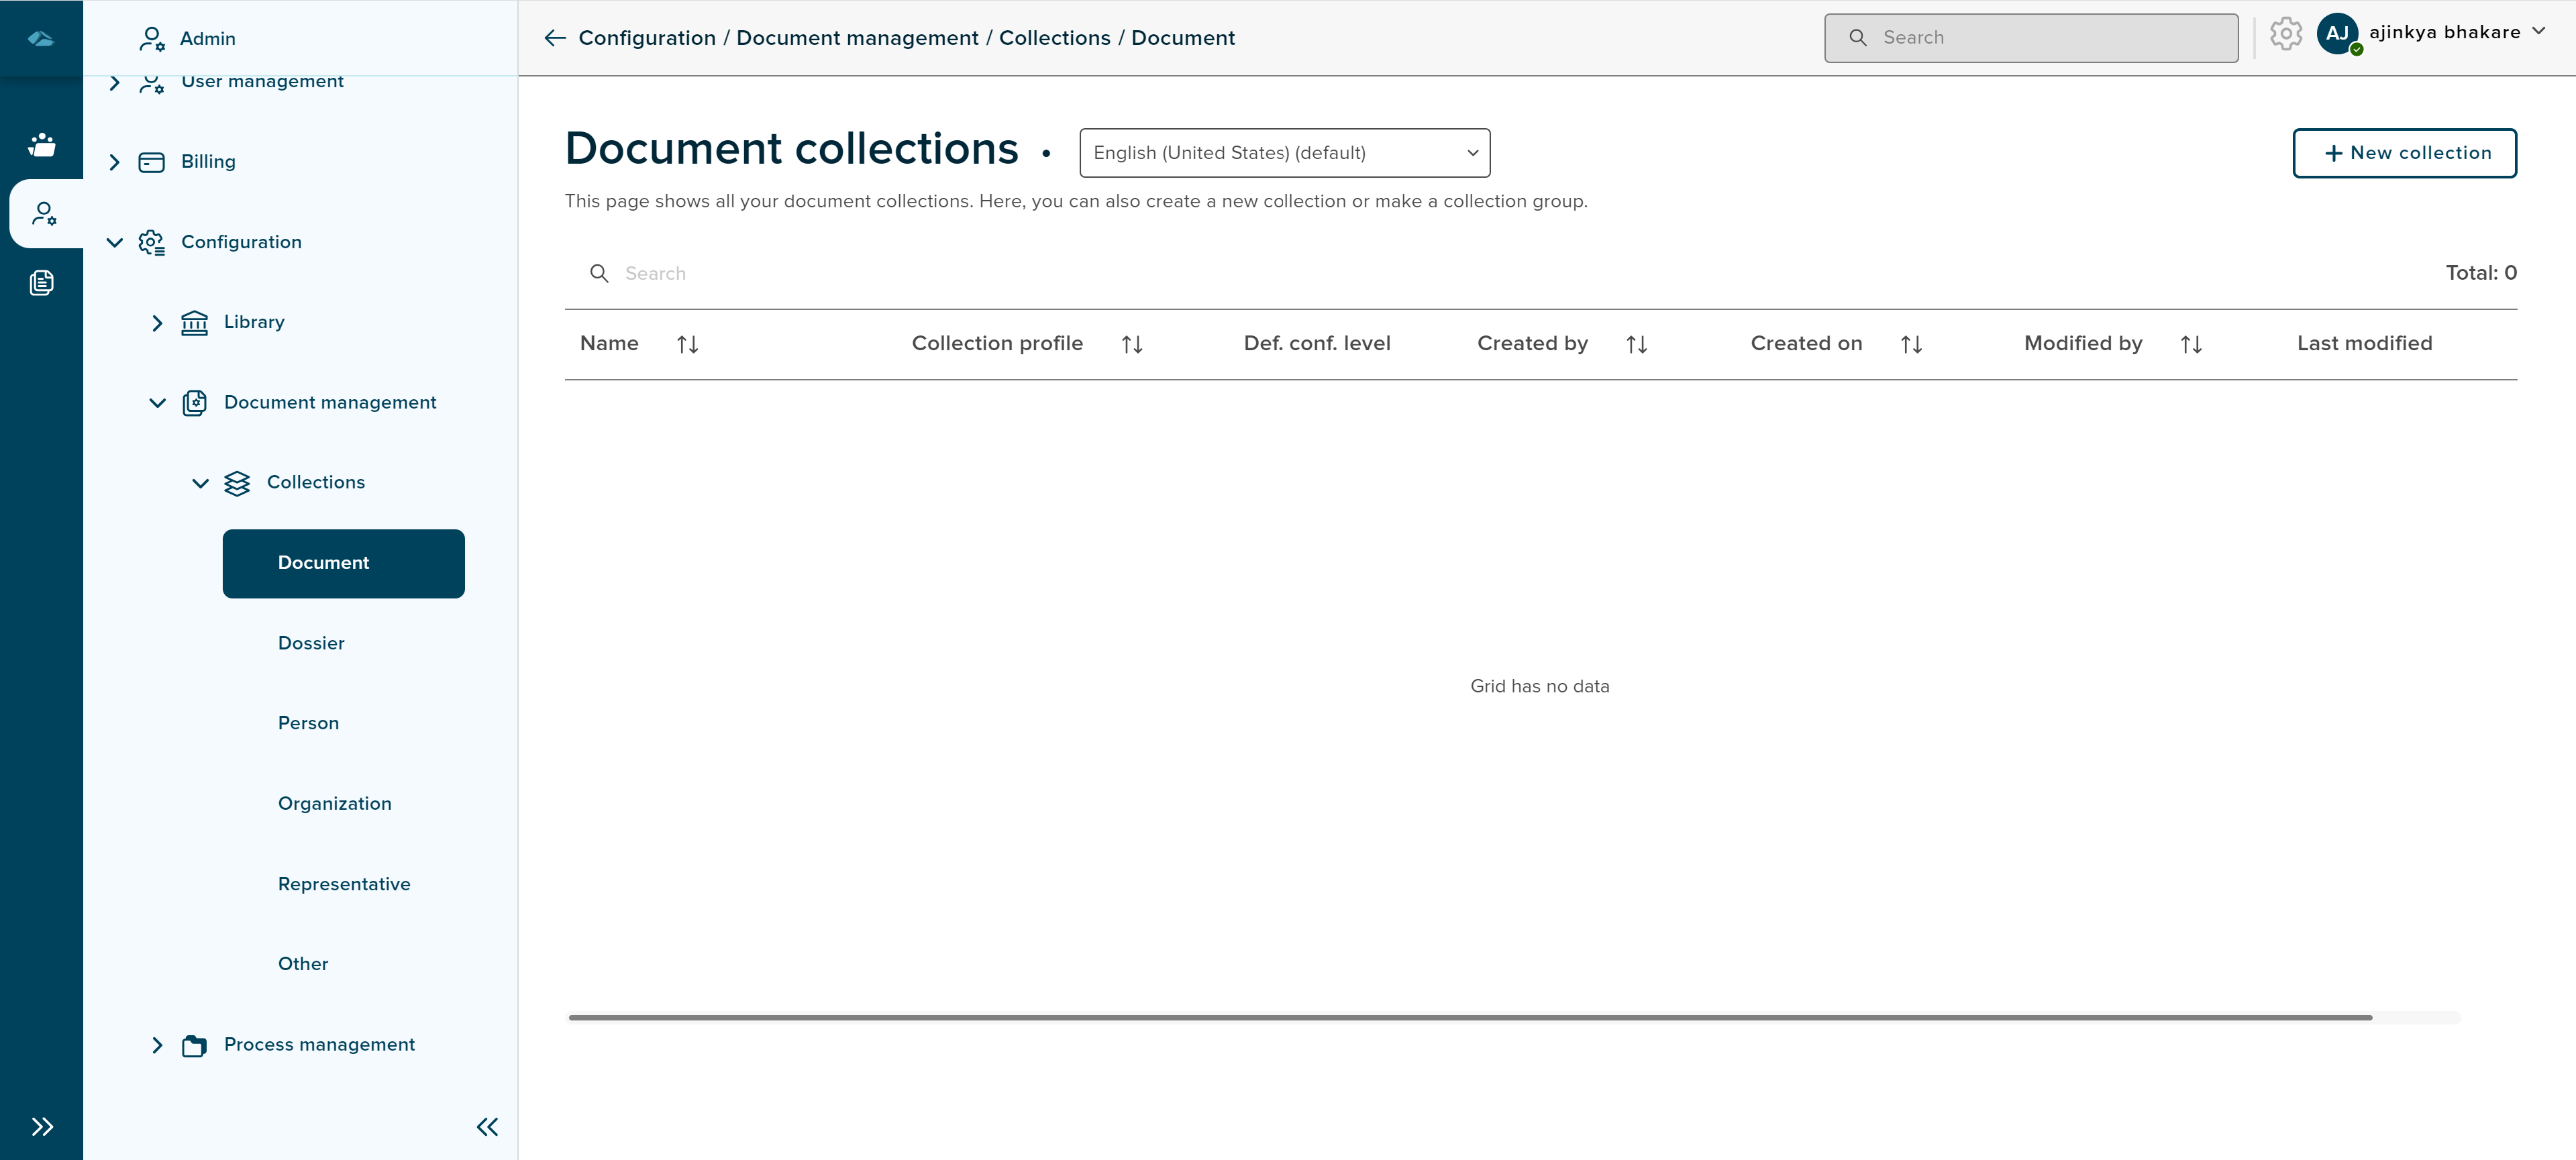Screen dimensions: 2576x1160
Task: Collapse the Configuration section in sidebar
Action: coord(114,242)
